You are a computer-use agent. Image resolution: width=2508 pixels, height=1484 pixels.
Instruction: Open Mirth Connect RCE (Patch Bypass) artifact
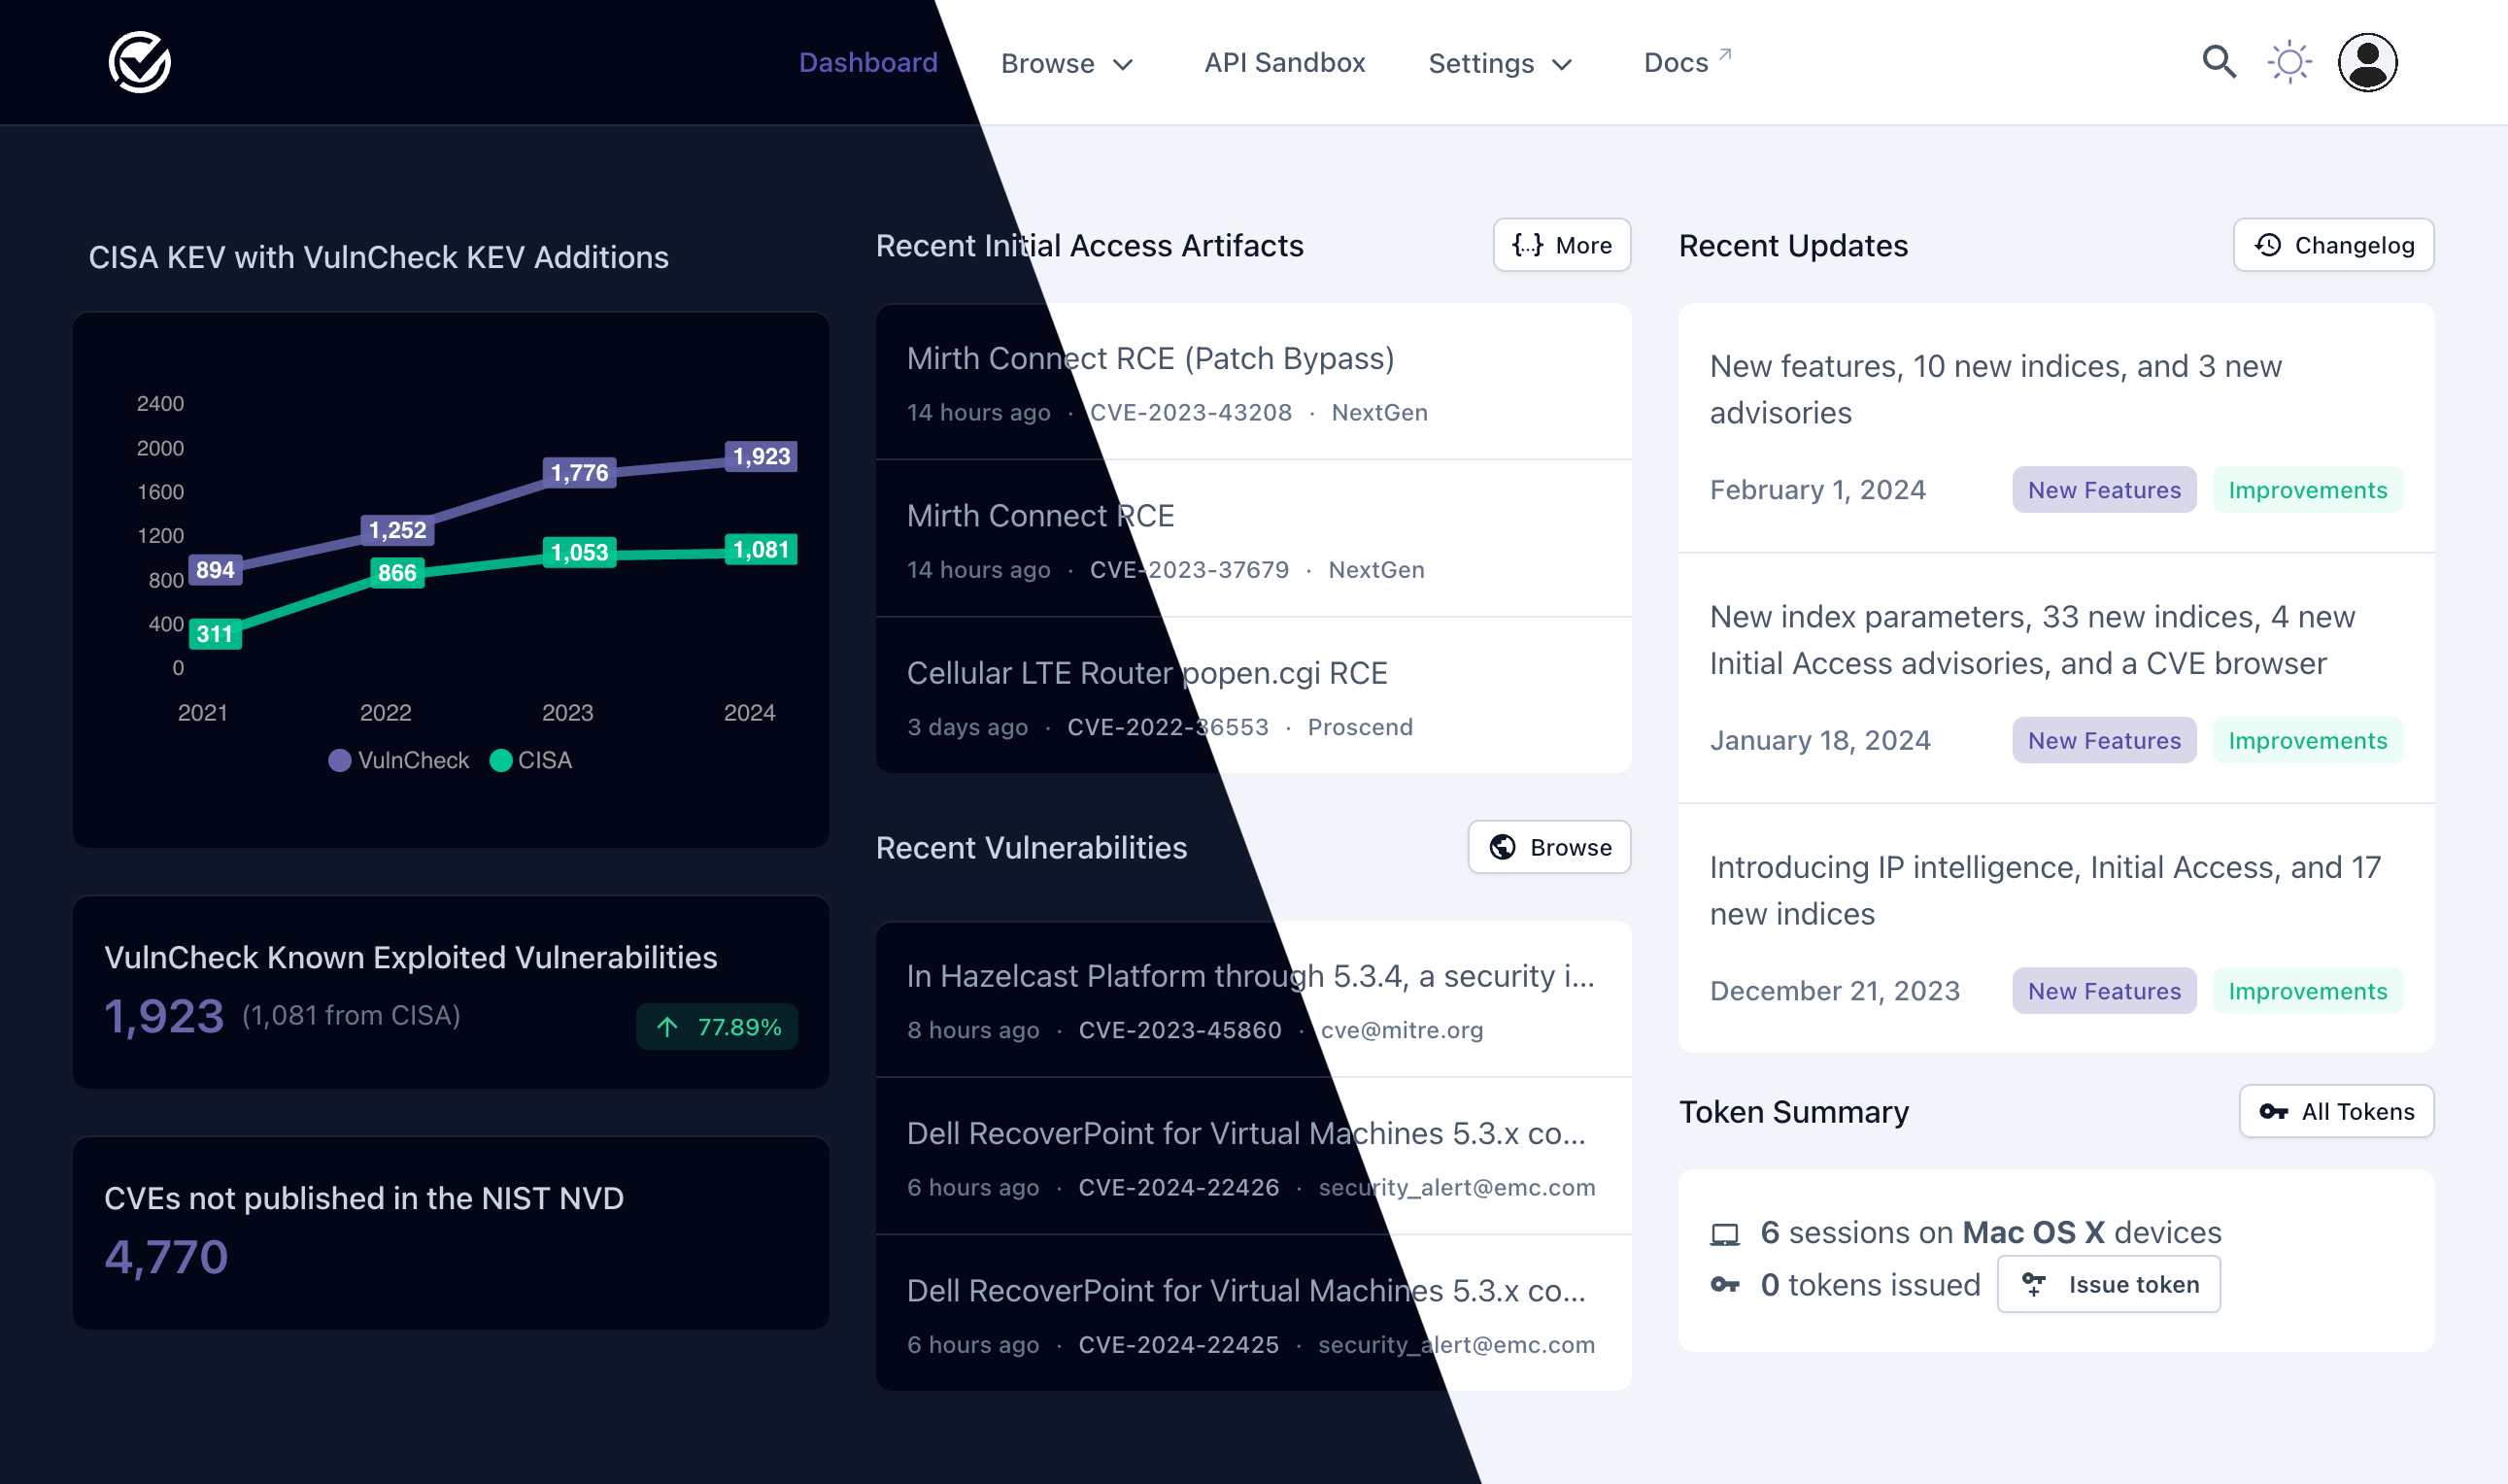[x=1253, y=382]
